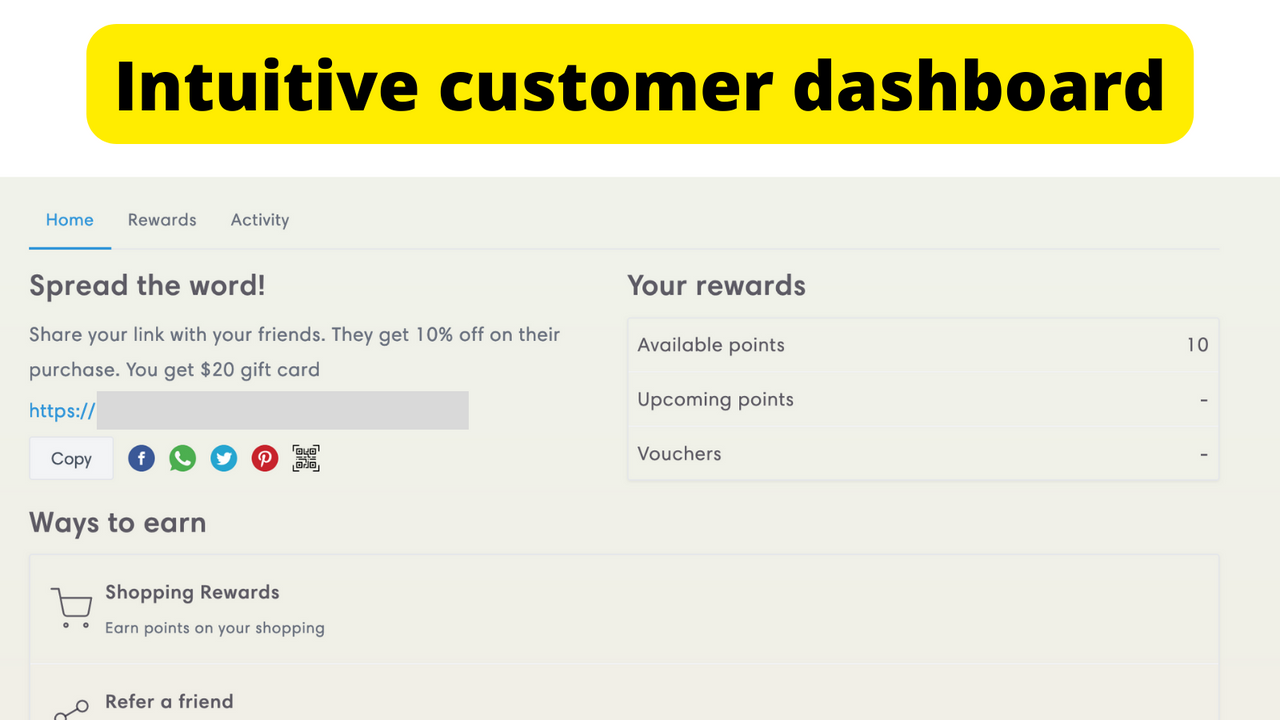Click the available points value of 10
The image size is (1280, 720).
click(x=1196, y=345)
